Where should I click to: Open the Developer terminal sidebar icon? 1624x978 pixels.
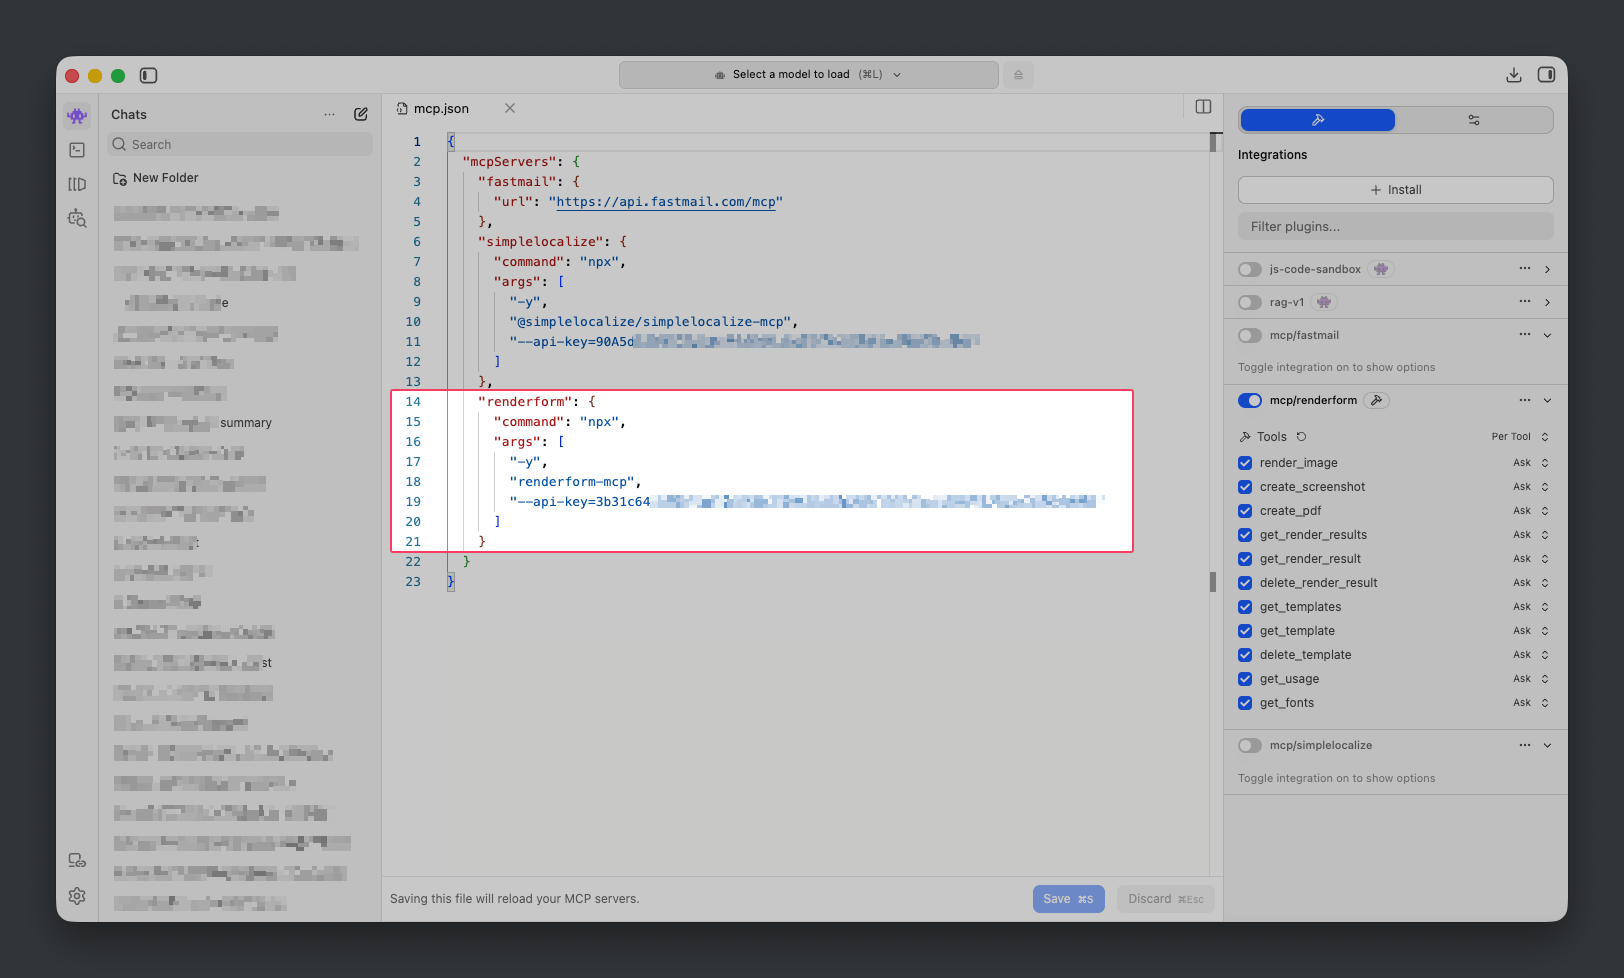click(77, 150)
